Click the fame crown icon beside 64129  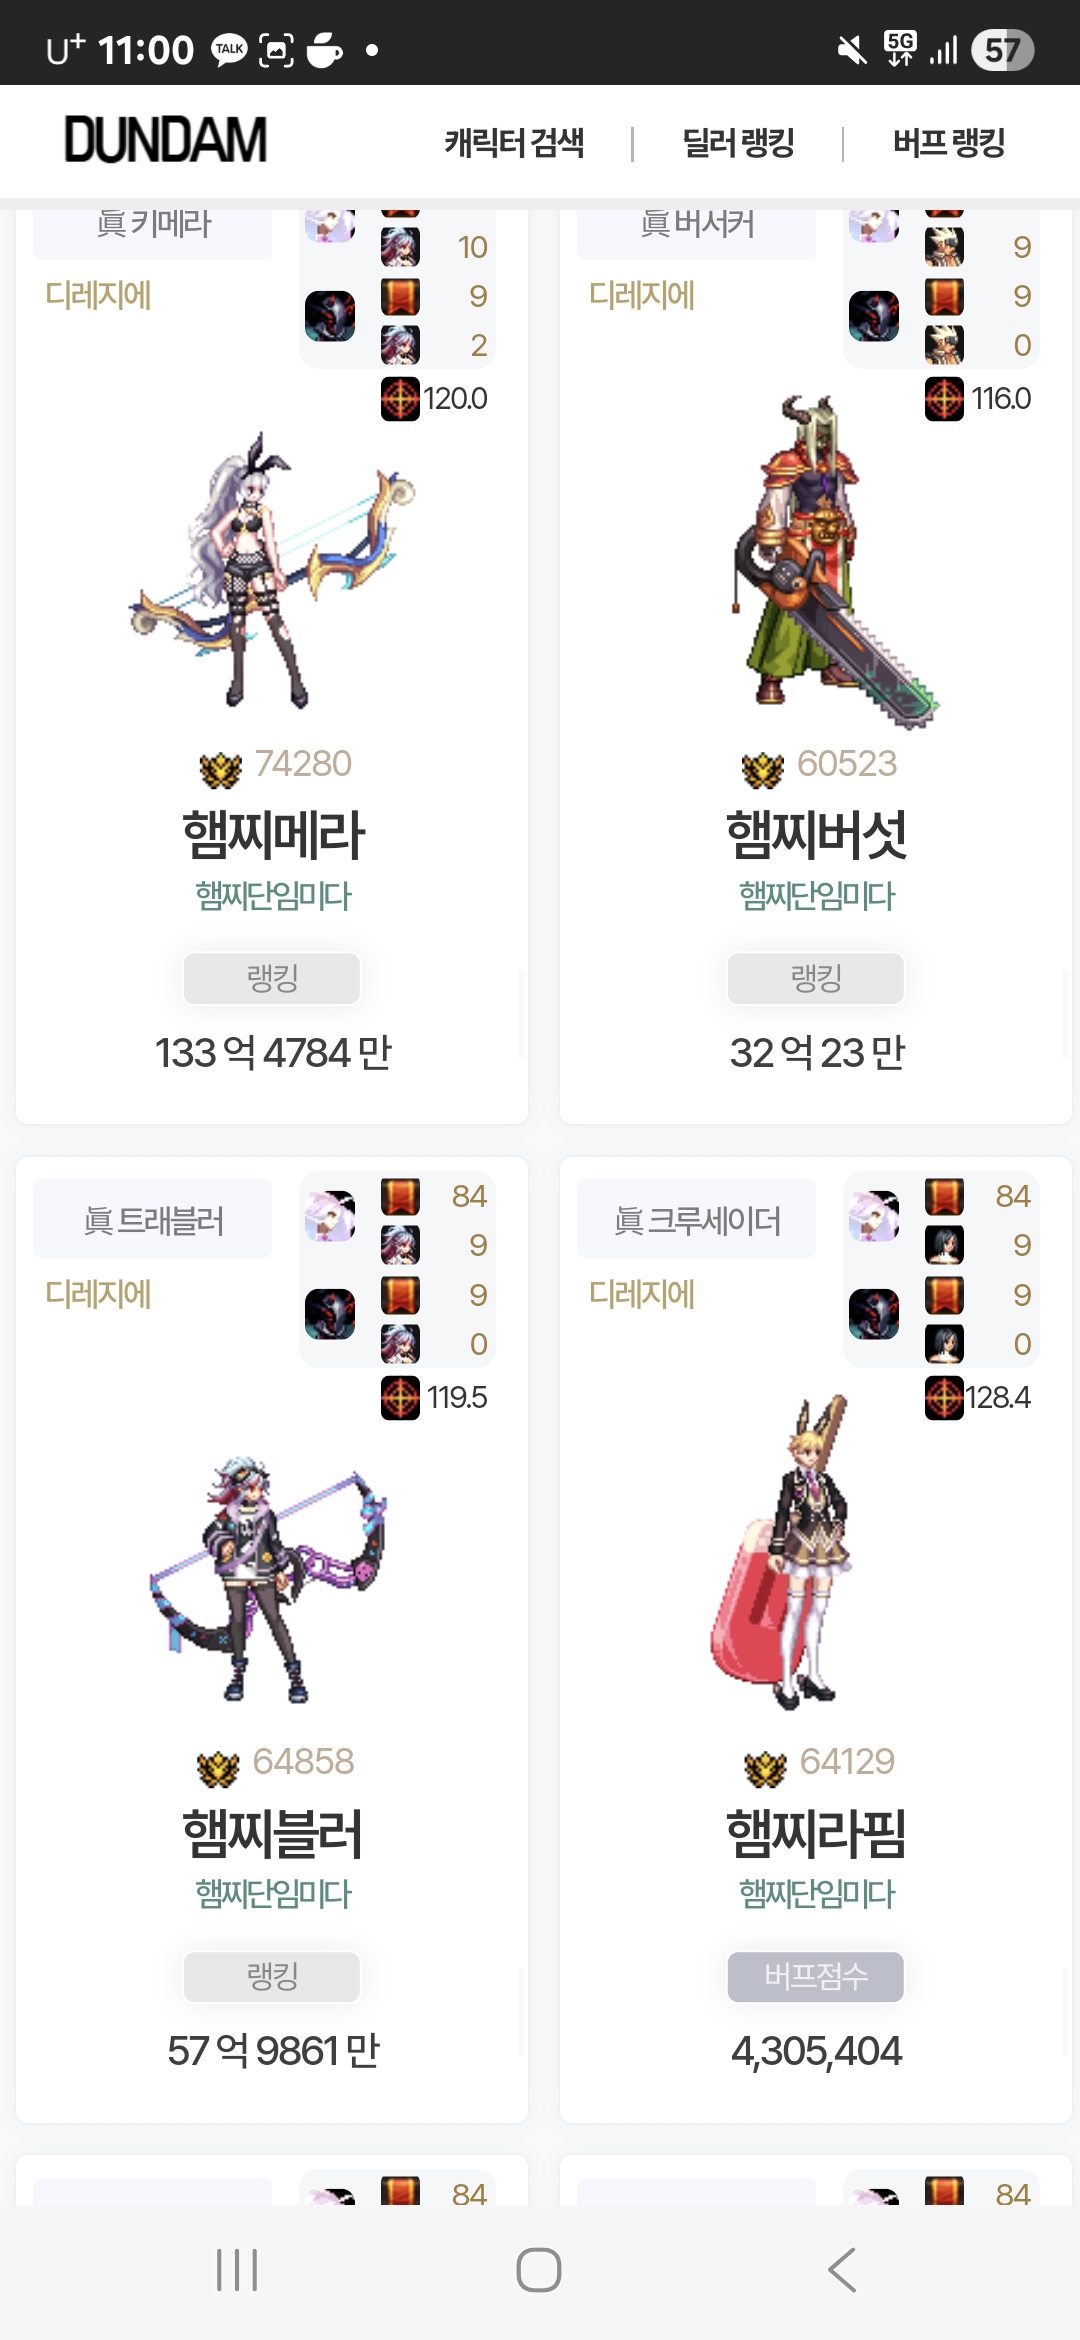tap(766, 1768)
